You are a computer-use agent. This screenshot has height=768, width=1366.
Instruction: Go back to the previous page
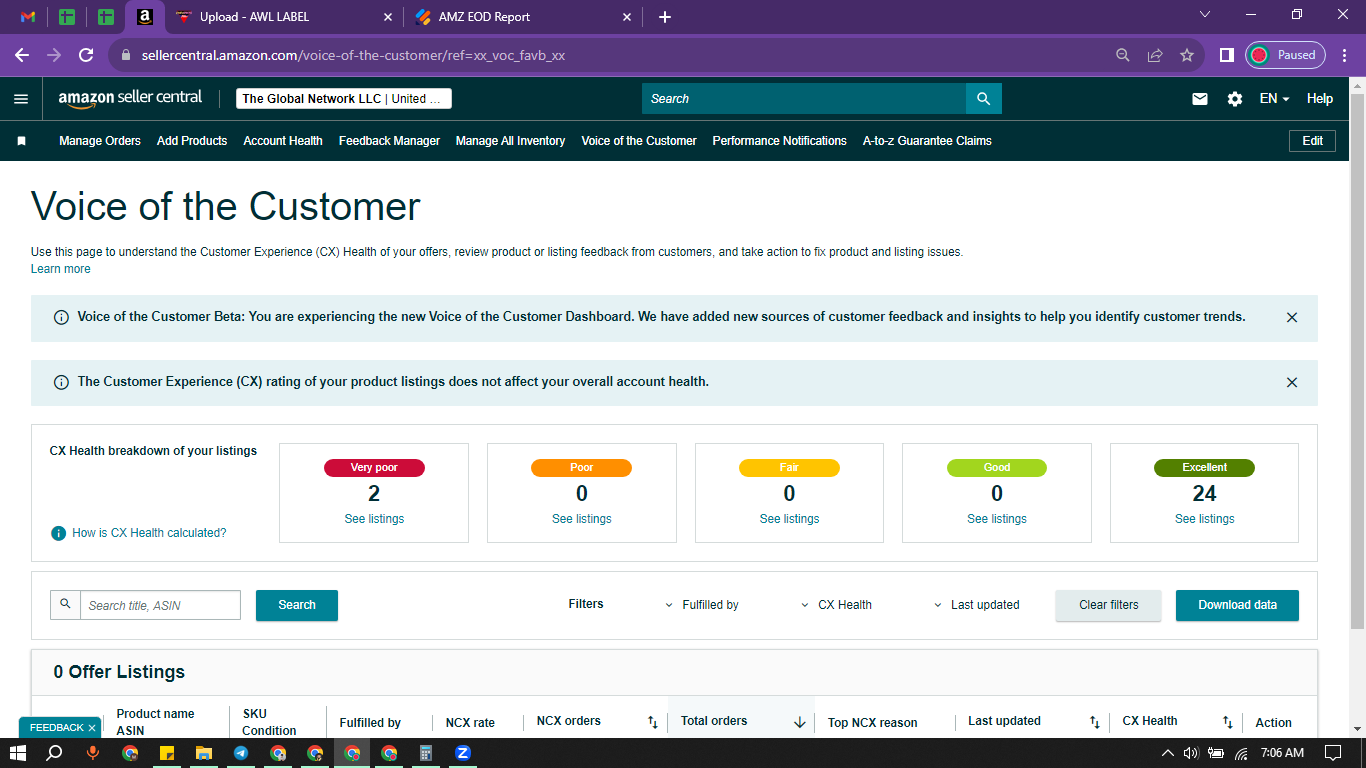coord(22,56)
